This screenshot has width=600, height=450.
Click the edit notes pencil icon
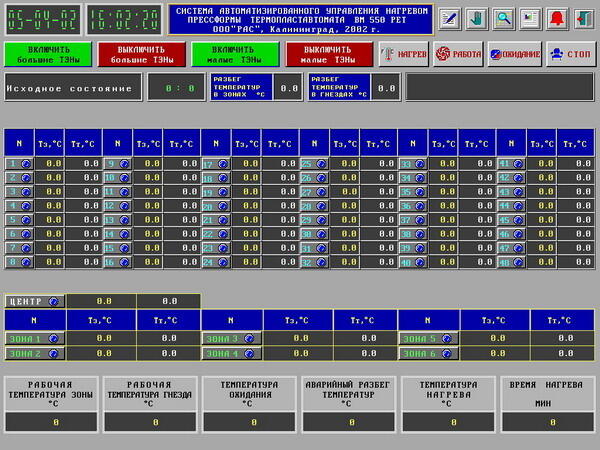[x=450, y=18]
